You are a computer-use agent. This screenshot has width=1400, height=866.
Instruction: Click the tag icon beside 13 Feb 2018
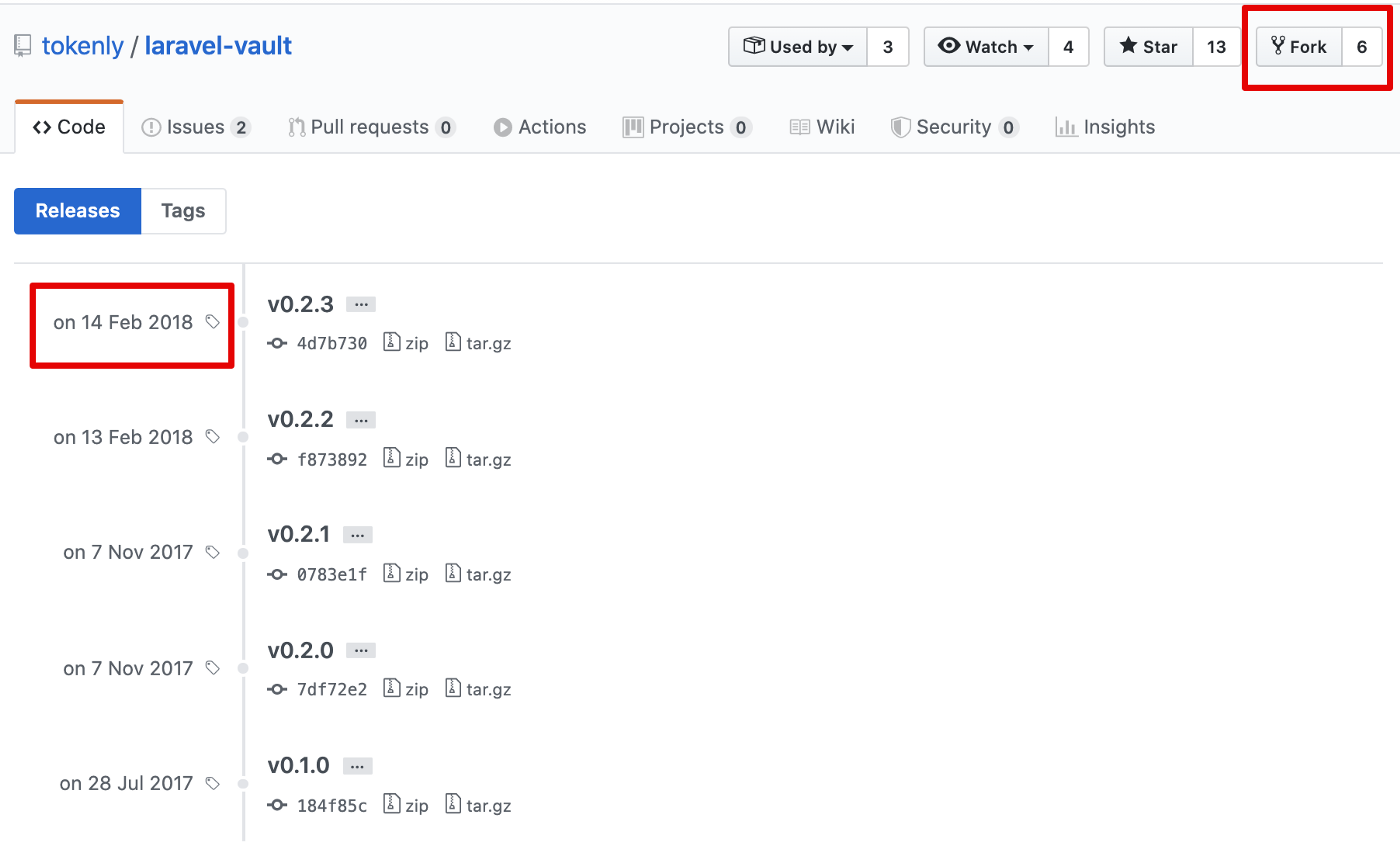click(x=212, y=437)
